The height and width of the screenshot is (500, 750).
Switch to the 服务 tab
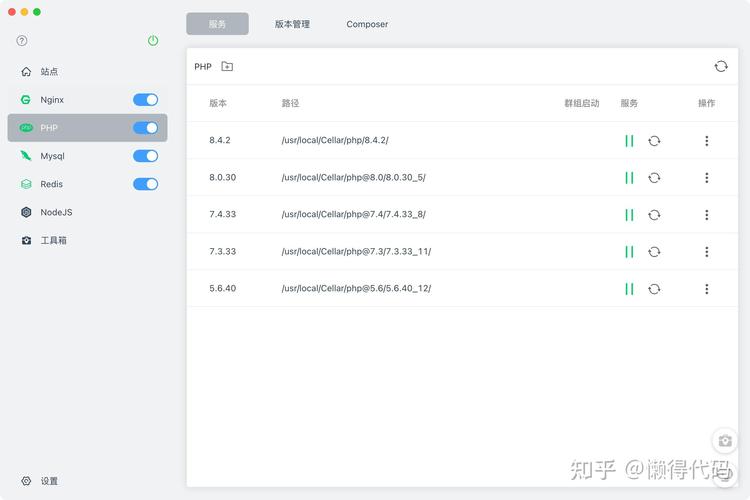pyautogui.click(x=217, y=24)
